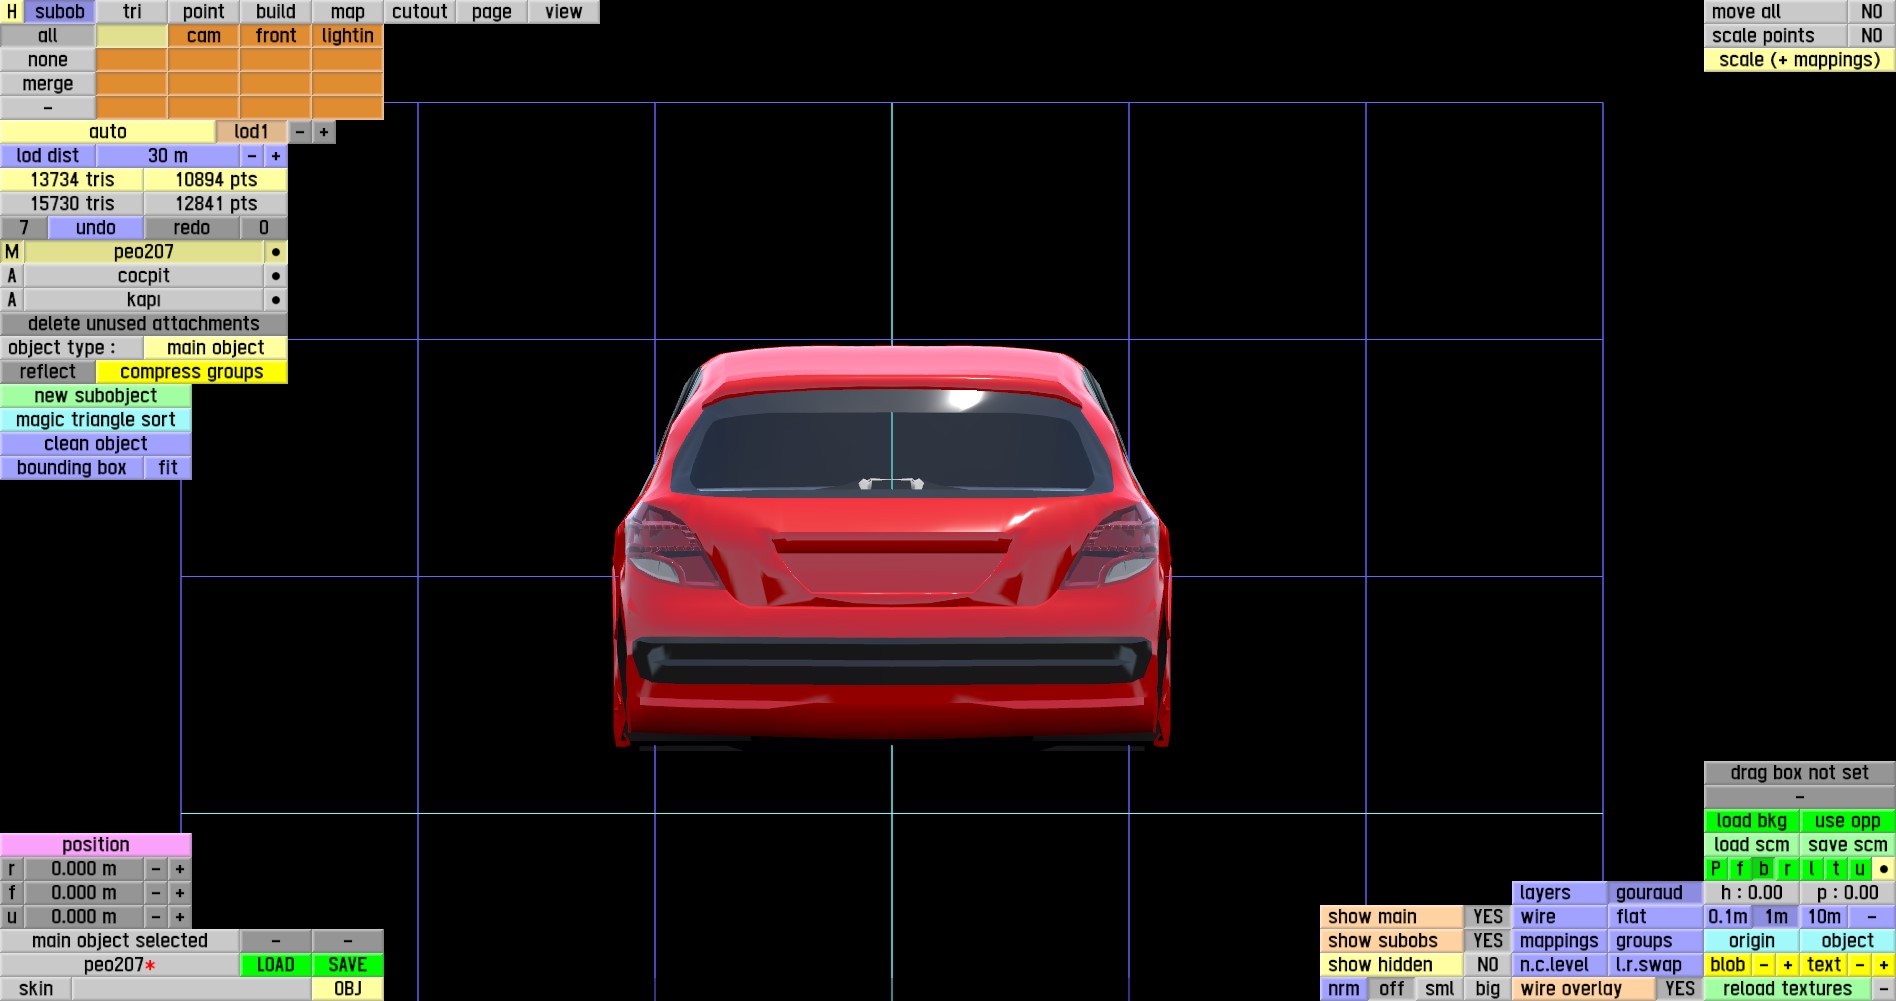Decrease position r value
1896x1001 pixels.
tap(156, 869)
